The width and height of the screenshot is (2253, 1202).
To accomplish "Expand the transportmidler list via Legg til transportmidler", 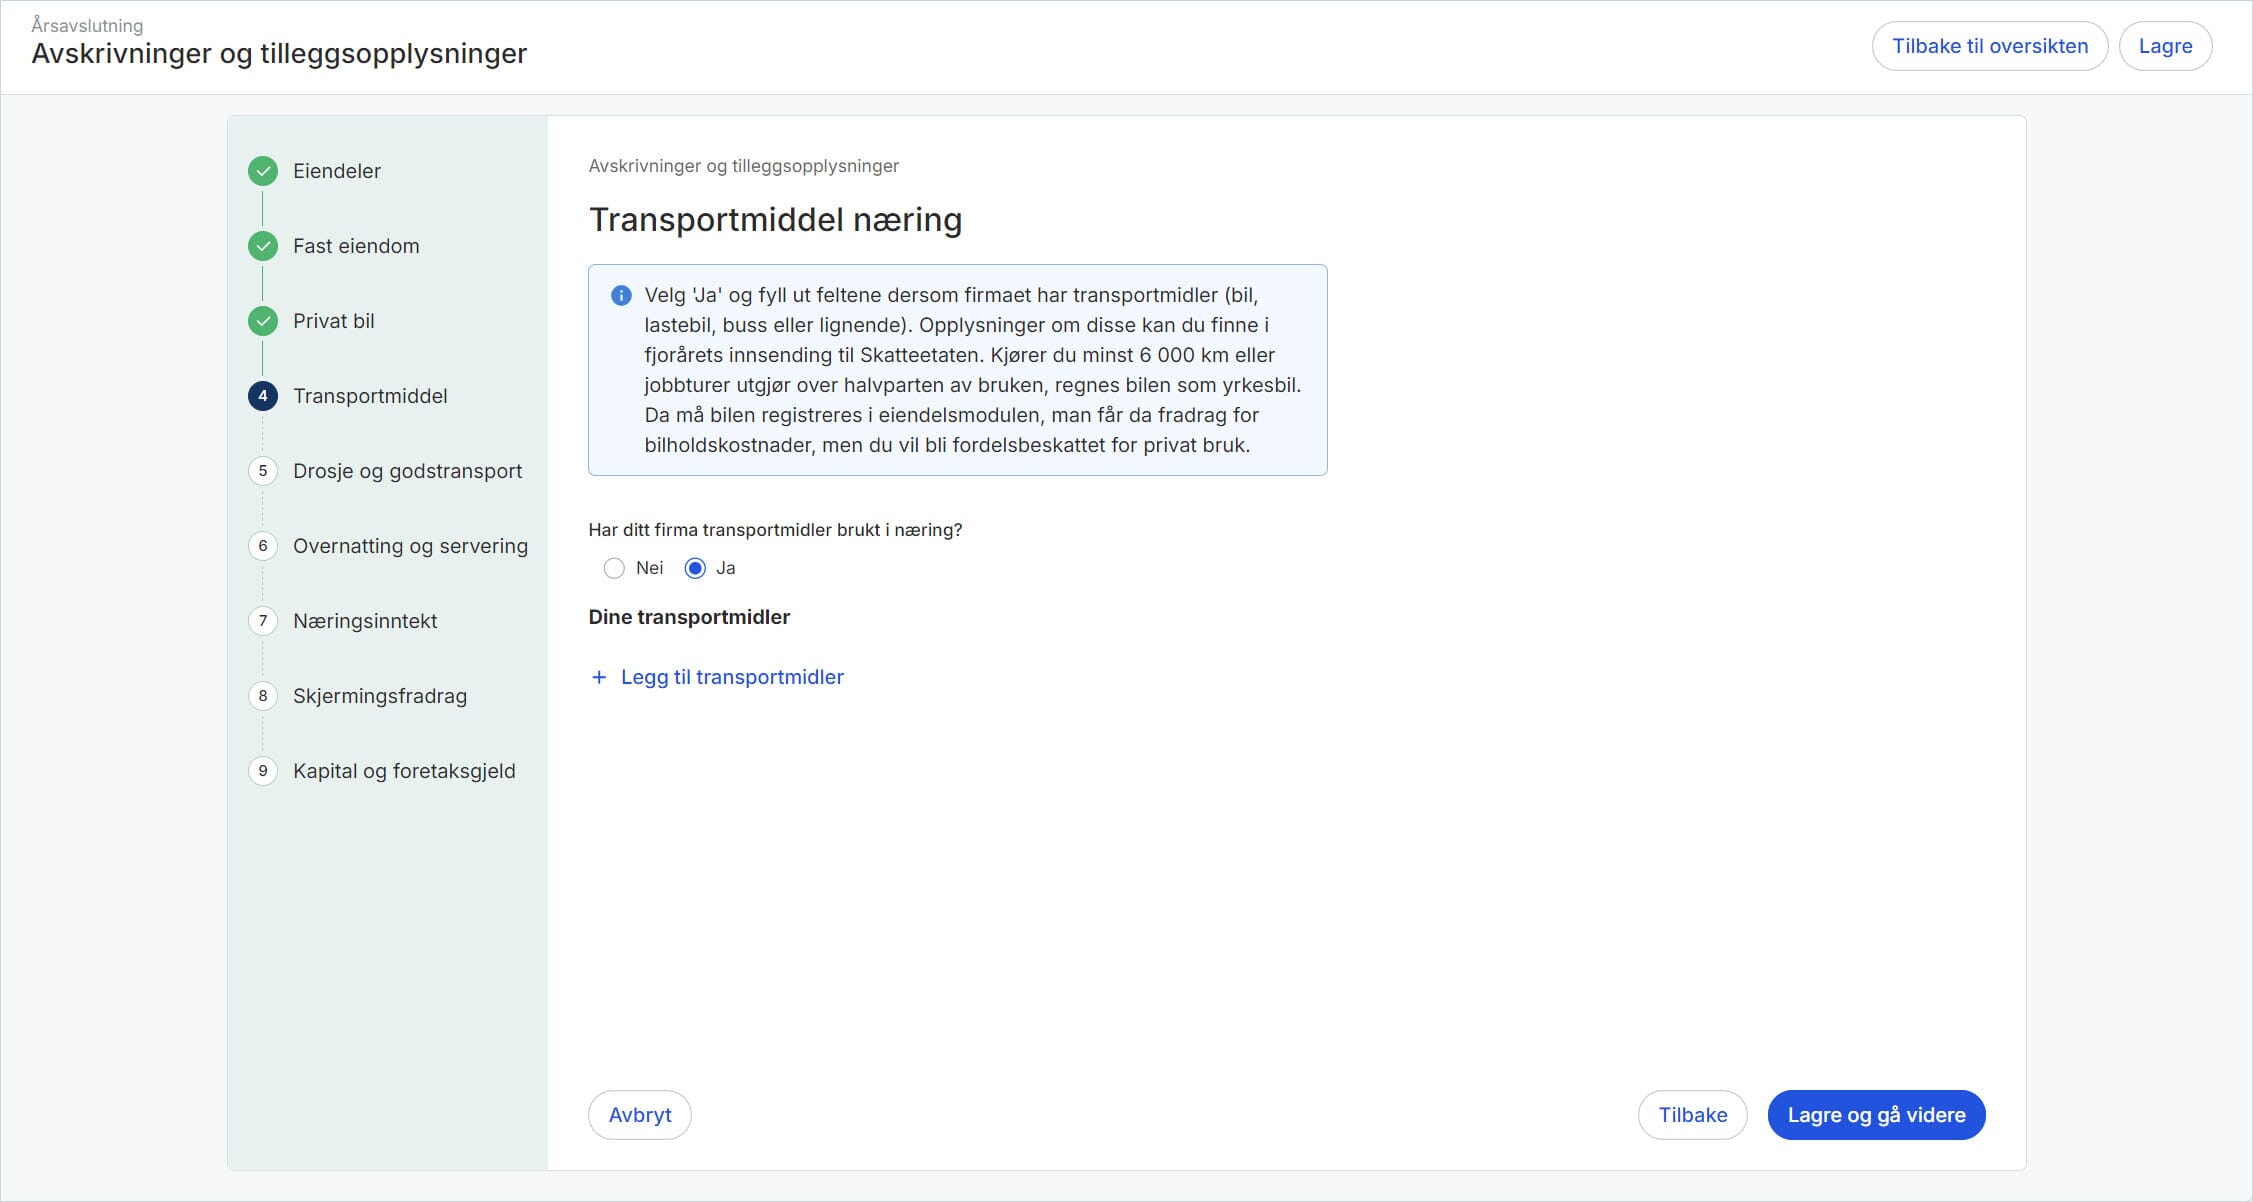I will 731,677.
